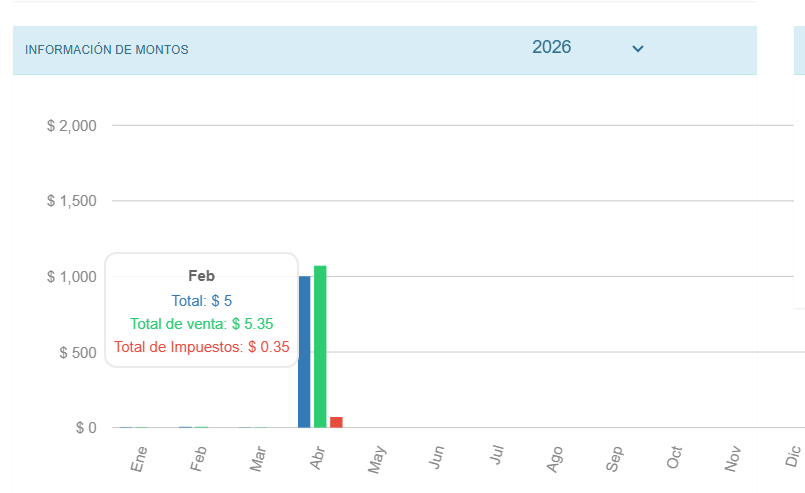Click the Información de Montos panel header
The image size is (805, 493).
(385, 50)
